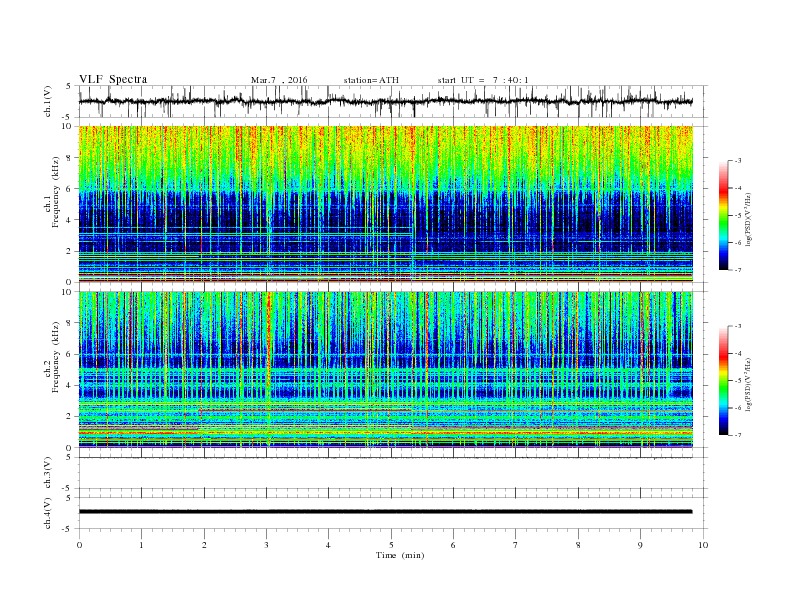The image size is (792, 612).
Task: Click the ch.1 "Frequency (kHz)" axis label
Action: pos(56,192)
